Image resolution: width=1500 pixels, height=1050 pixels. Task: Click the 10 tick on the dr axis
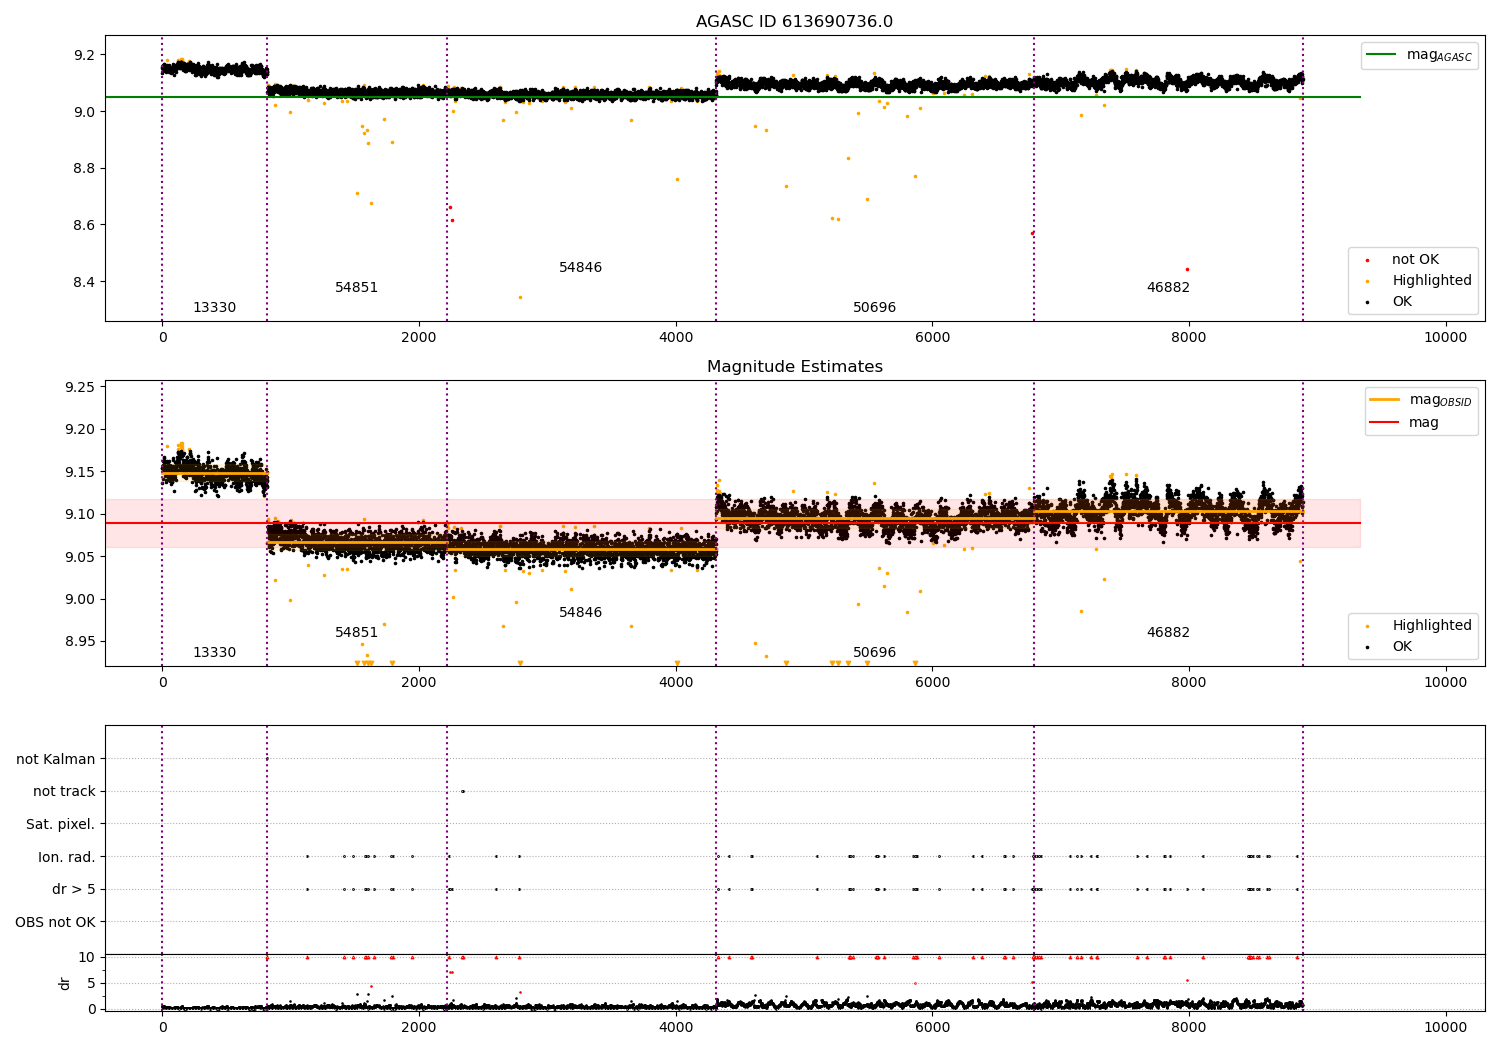(x=87, y=958)
